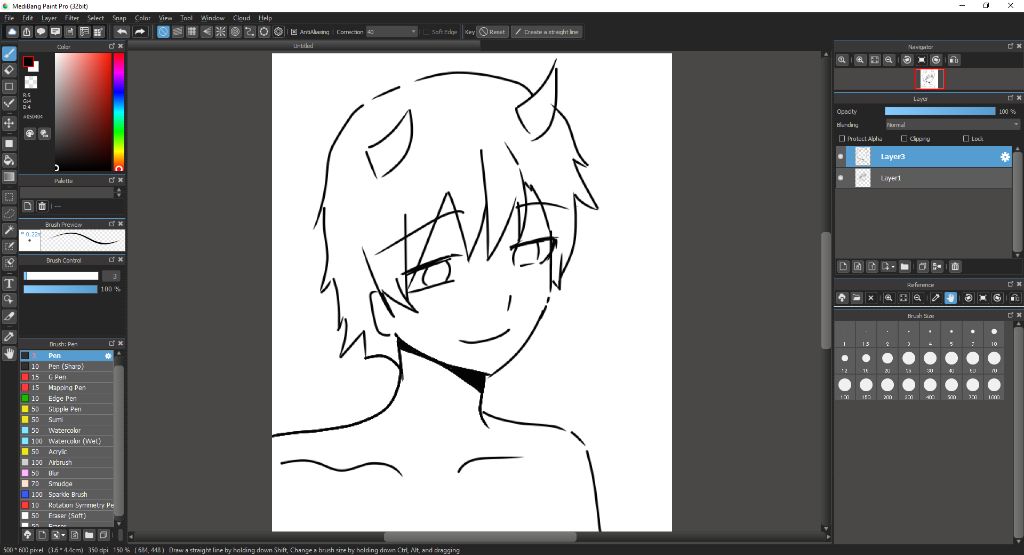Click Navigator zoom in icon

pyautogui.click(x=860, y=59)
